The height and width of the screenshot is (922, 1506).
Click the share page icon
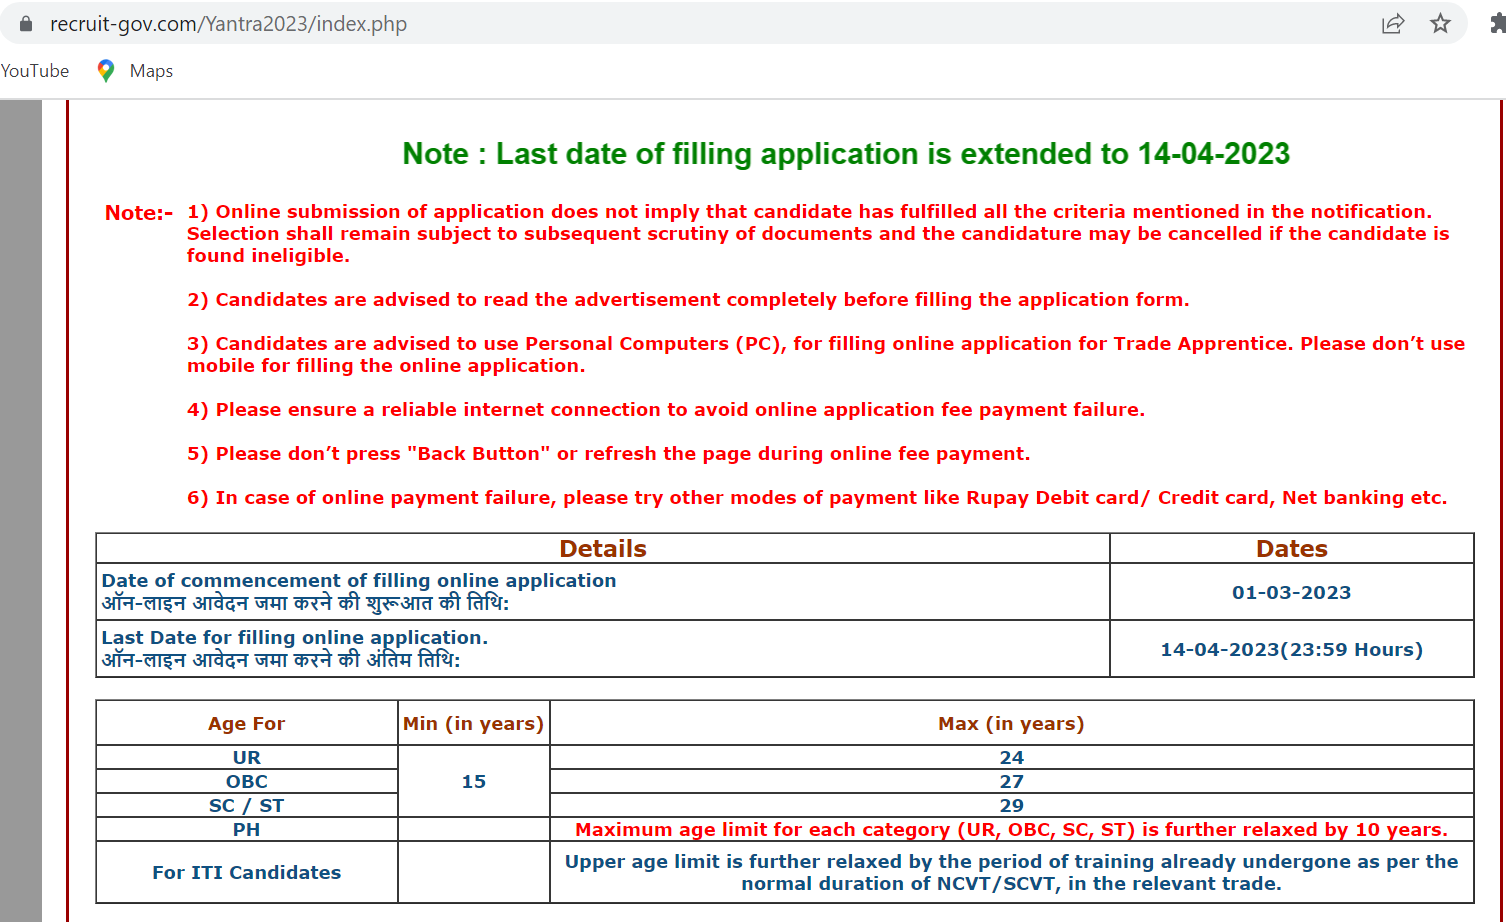(1393, 23)
